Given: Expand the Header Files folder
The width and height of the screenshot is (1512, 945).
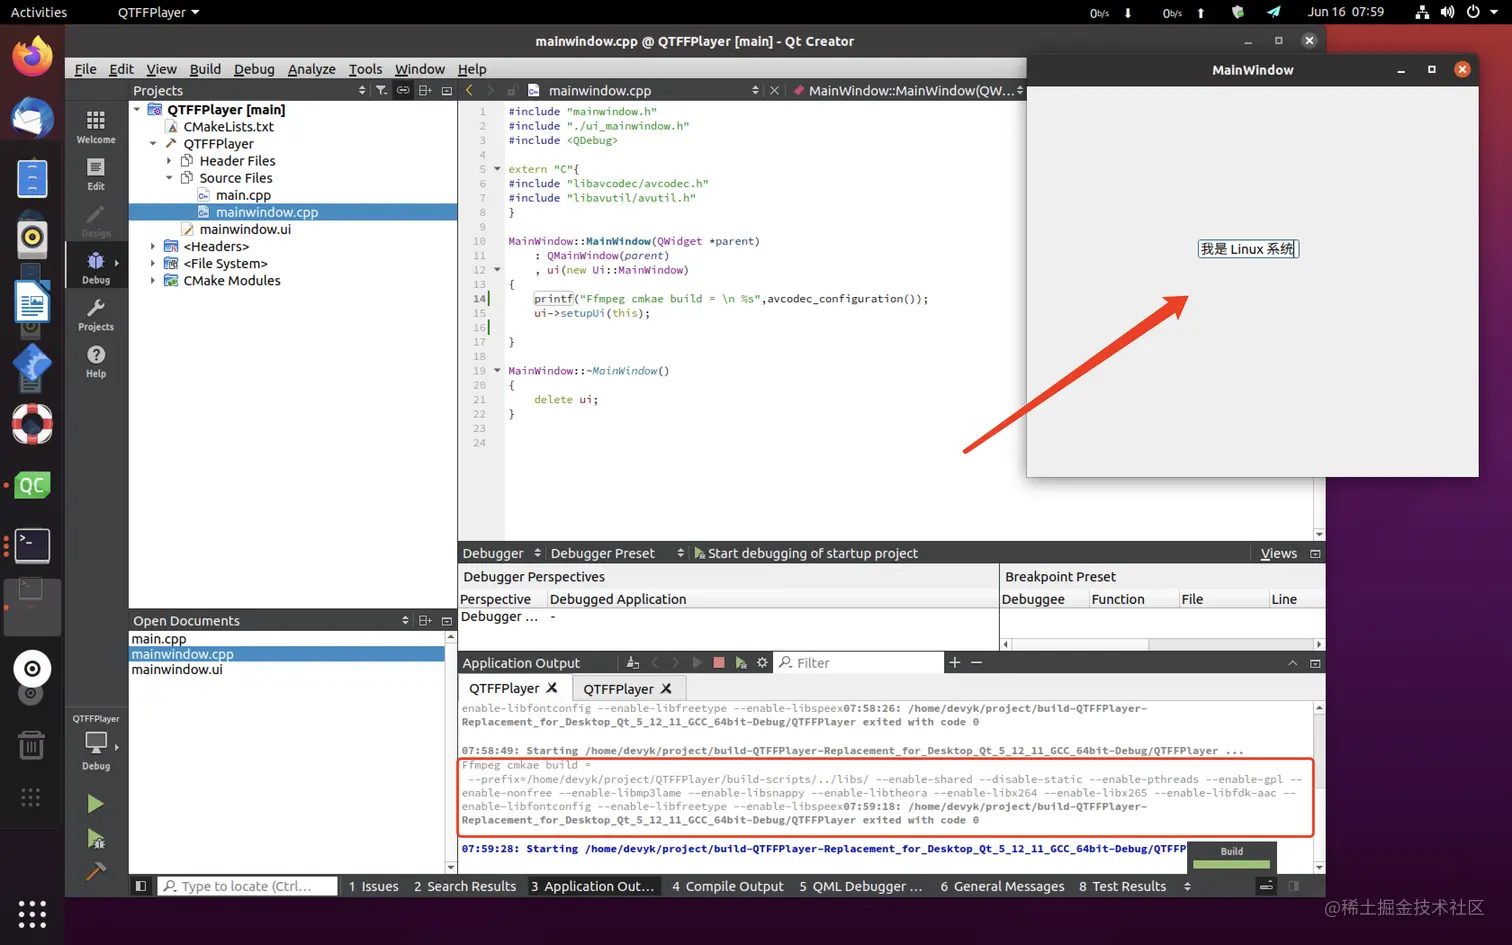Looking at the screenshot, I should 169,161.
